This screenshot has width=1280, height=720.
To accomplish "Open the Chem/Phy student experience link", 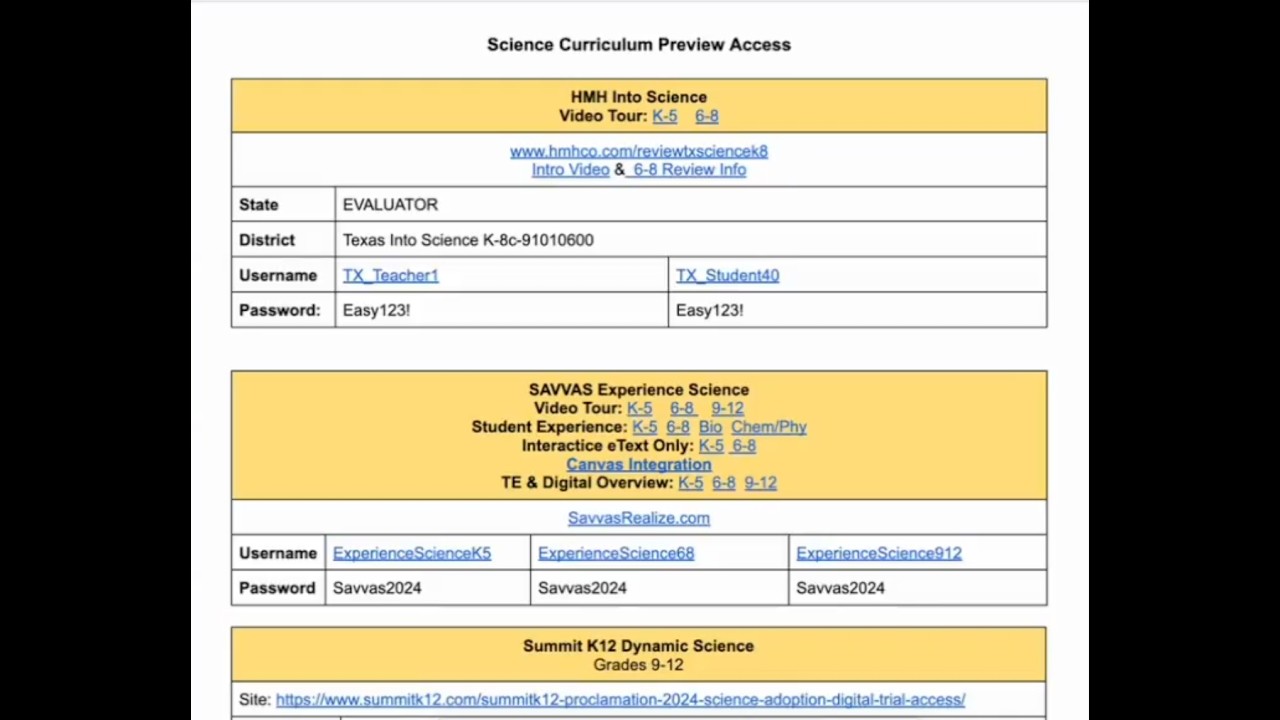I will coord(769,427).
